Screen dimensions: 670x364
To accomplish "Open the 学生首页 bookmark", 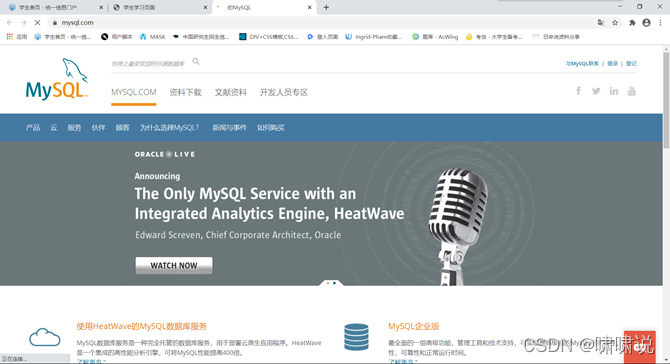I will [x=63, y=37].
